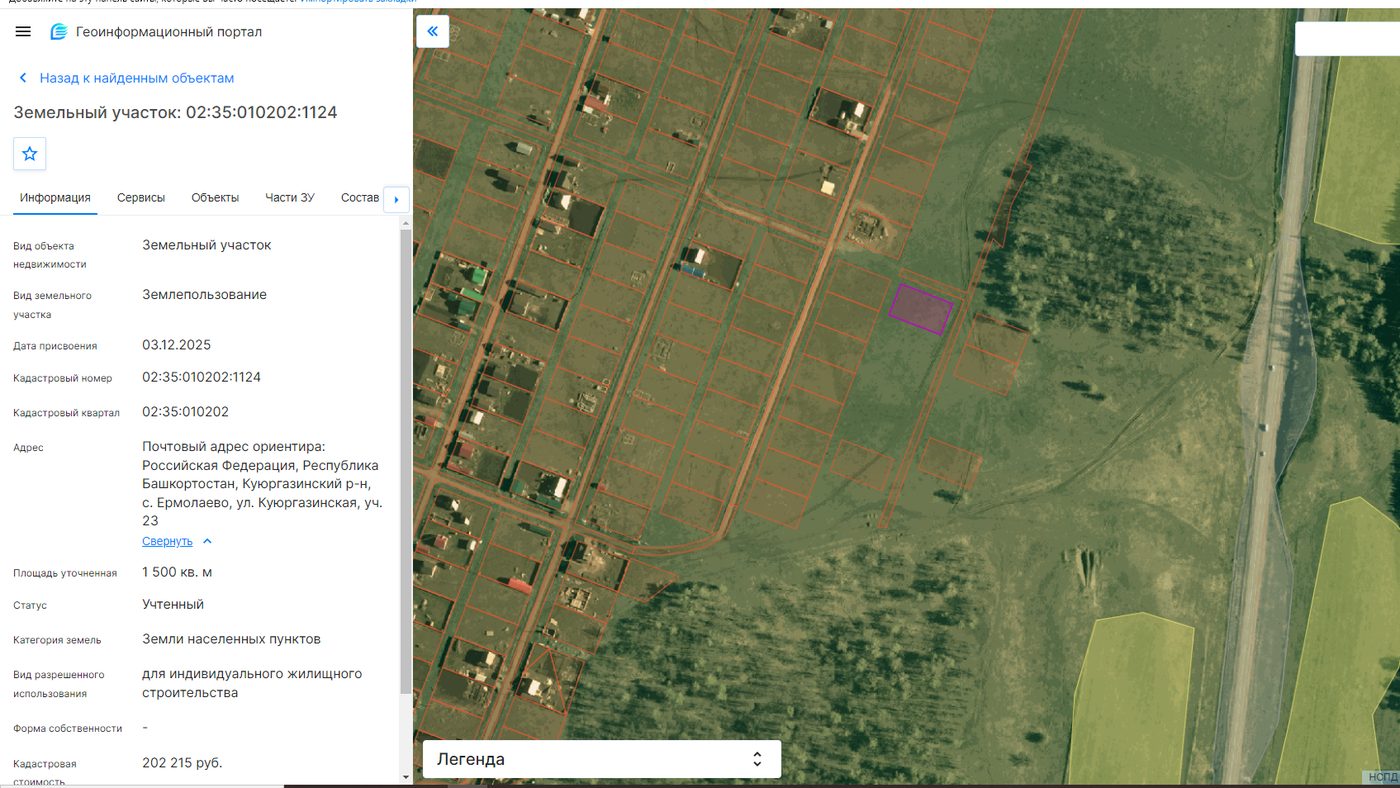Switch to the Объекты tab
Screen dimensions: 1400x788
tap(215, 198)
